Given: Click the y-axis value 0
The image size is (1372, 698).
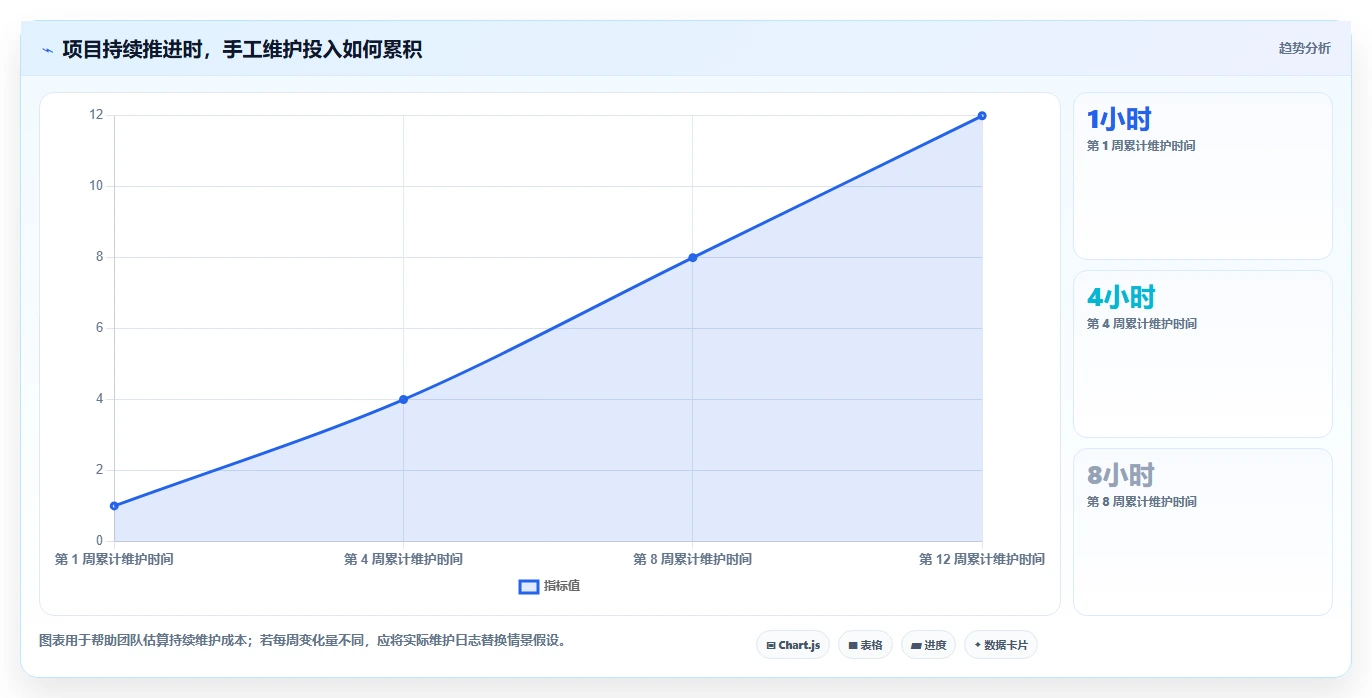Looking at the screenshot, I should [99, 541].
